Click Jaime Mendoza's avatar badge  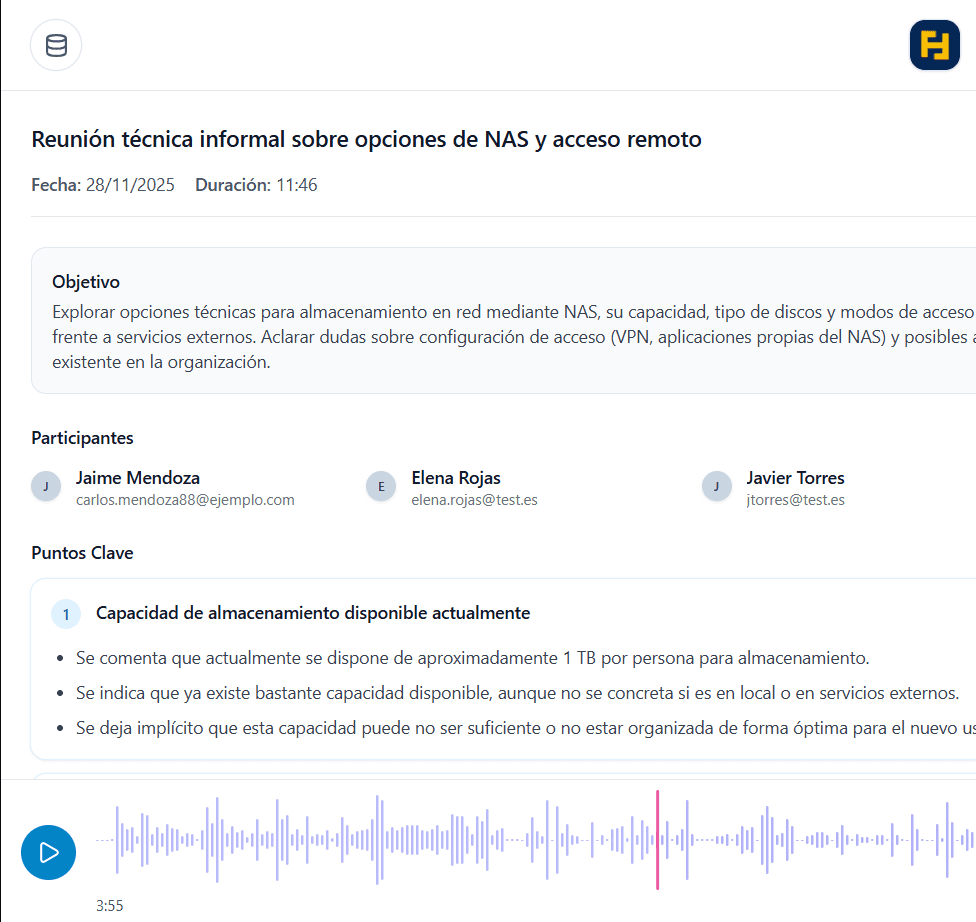tap(44, 487)
